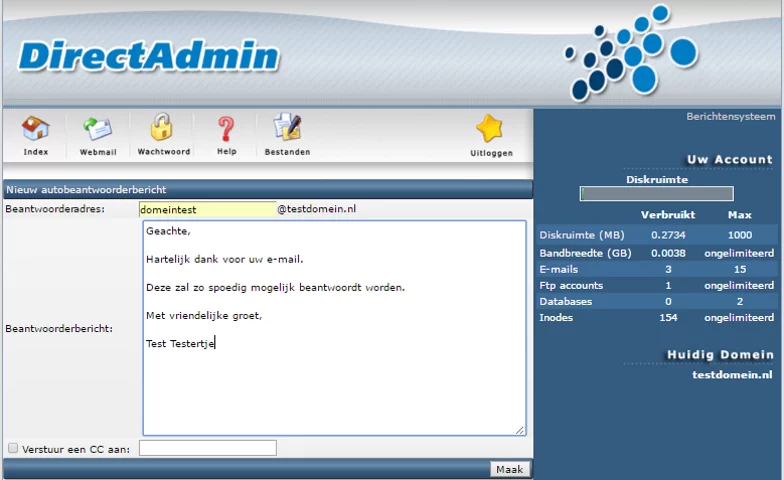Click the E-mails row label
Viewport: 784px width, 480px height.
coord(558,269)
